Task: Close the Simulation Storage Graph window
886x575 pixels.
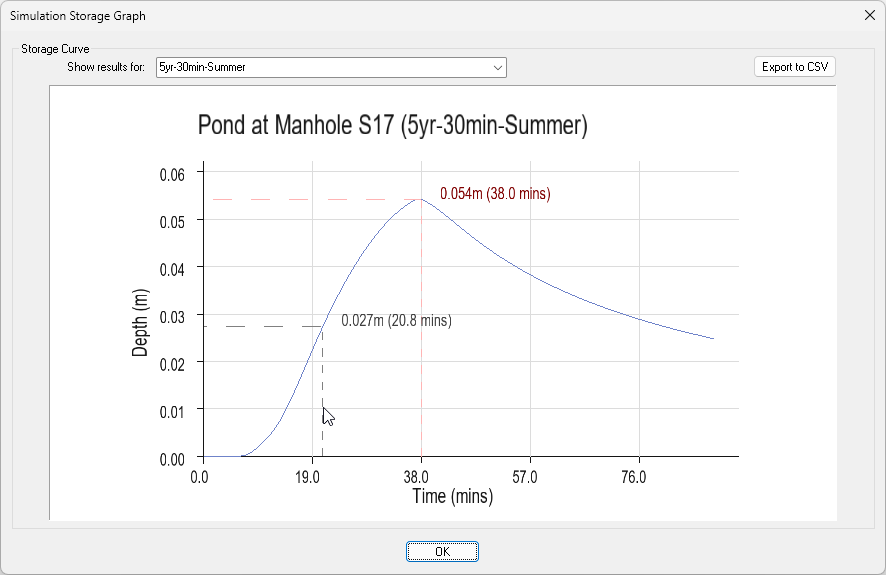Action: (867, 15)
